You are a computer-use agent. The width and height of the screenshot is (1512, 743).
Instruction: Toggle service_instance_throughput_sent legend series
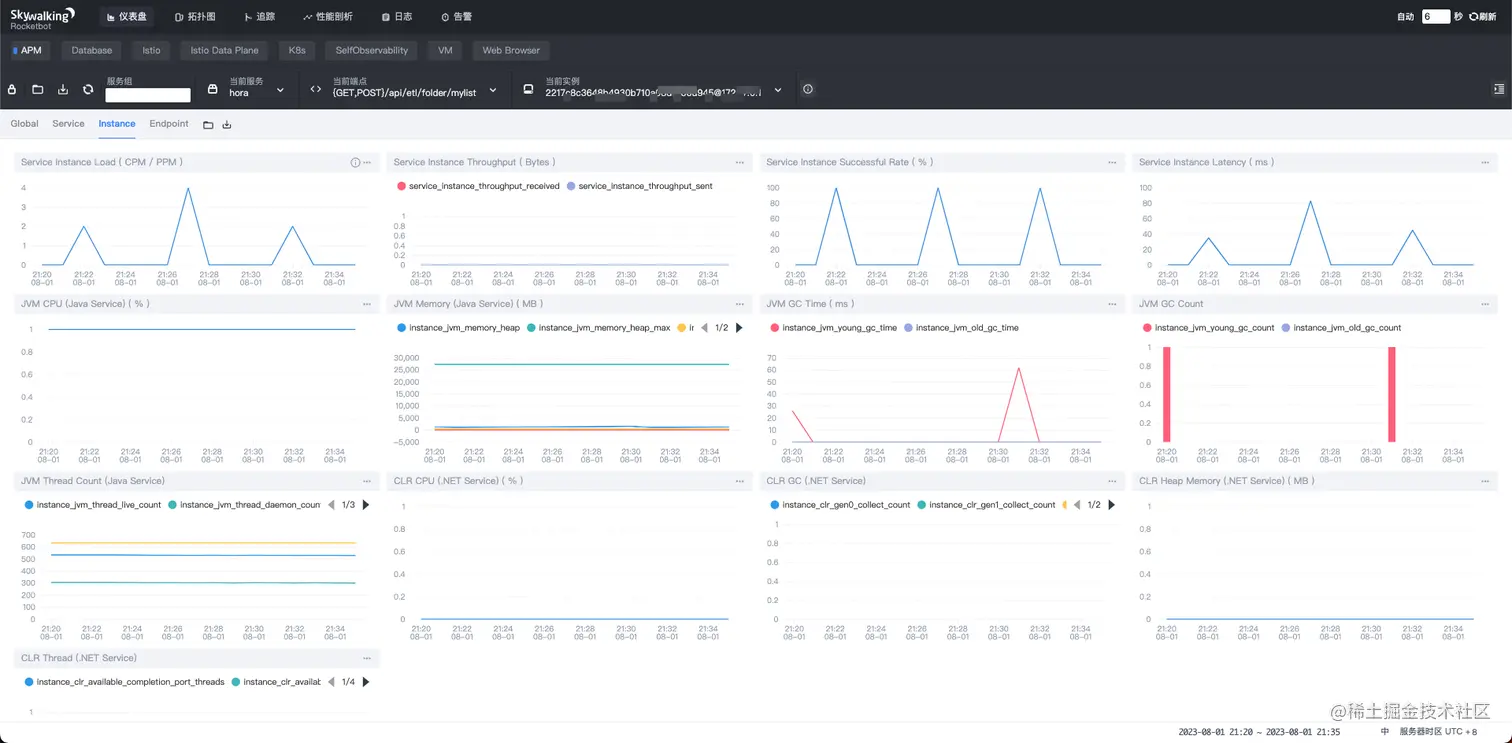639,186
